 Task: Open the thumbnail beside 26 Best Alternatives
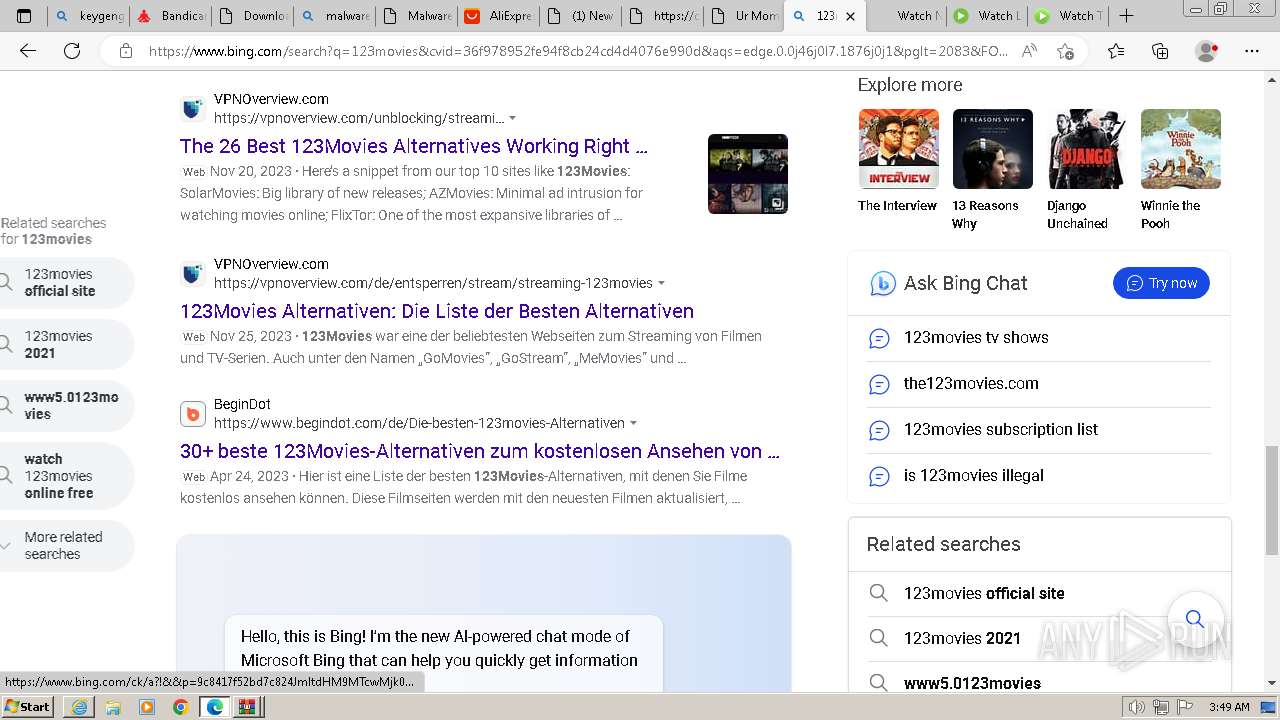point(748,174)
